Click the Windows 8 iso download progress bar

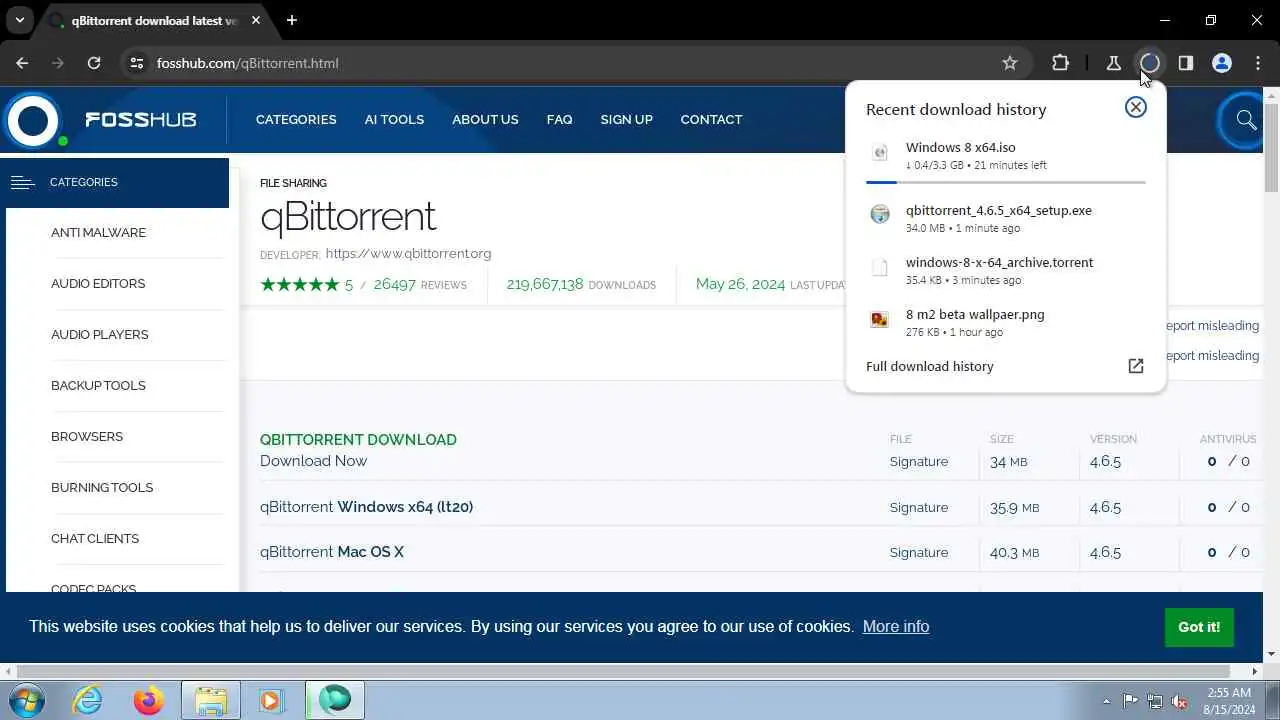(1006, 182)
